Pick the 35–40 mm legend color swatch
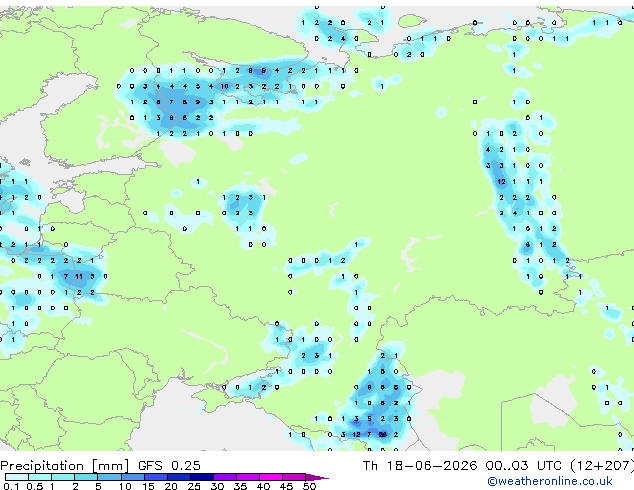The image size is (634, 490). 248,477
